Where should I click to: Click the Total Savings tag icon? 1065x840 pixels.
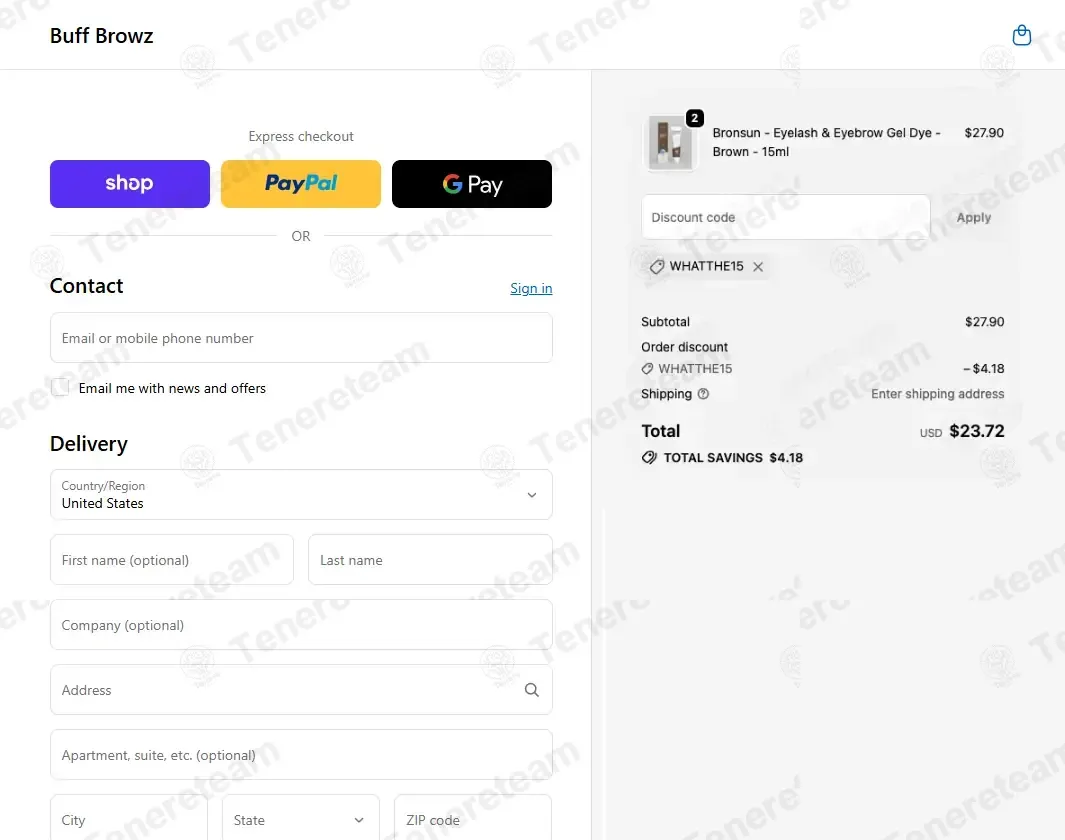click(649, 457)
